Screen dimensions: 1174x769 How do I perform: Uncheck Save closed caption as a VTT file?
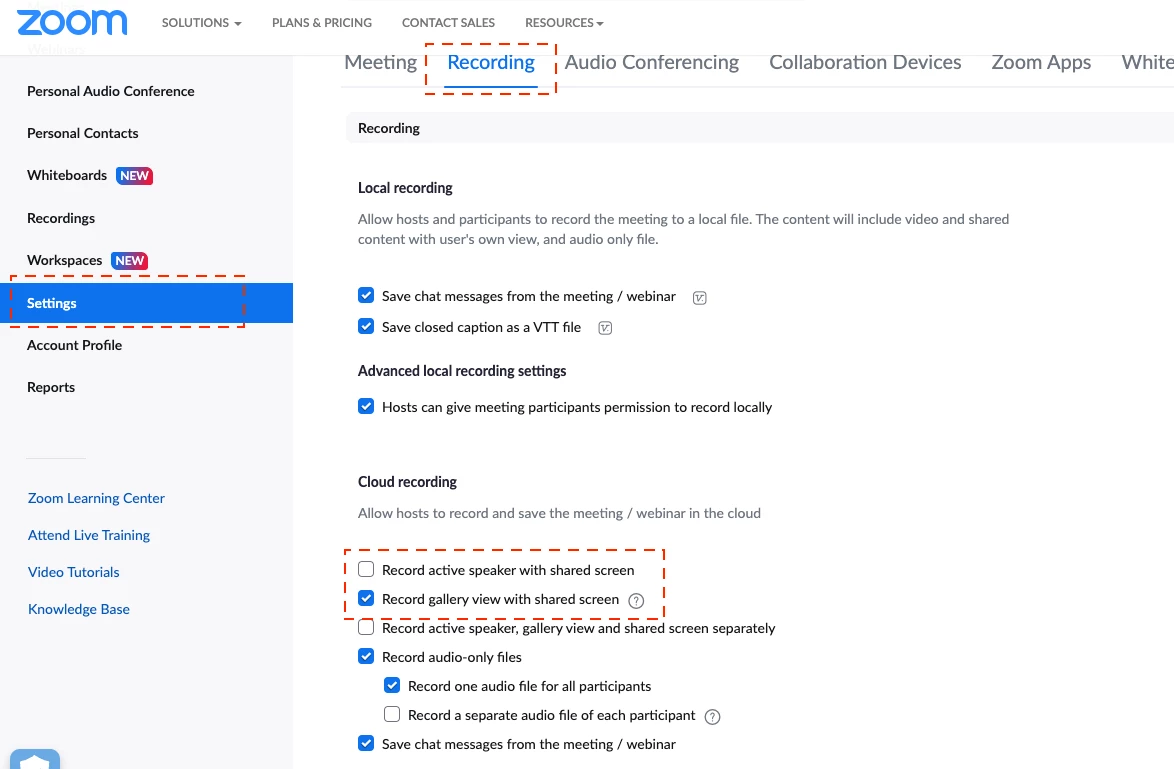pyautogui.click(x=366, y=326)
